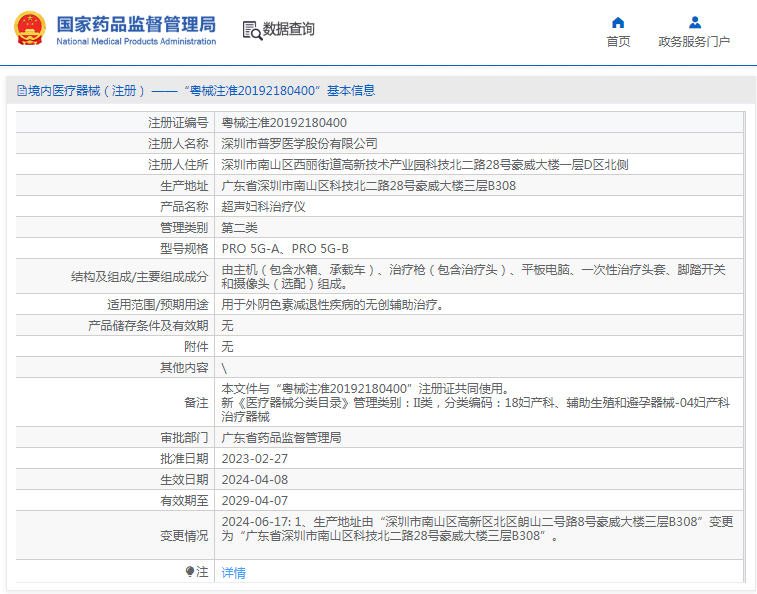Click the backslash value for 其他内容
Image resolution: width=757 pixels, height=594 pixels.
[224, 368]
